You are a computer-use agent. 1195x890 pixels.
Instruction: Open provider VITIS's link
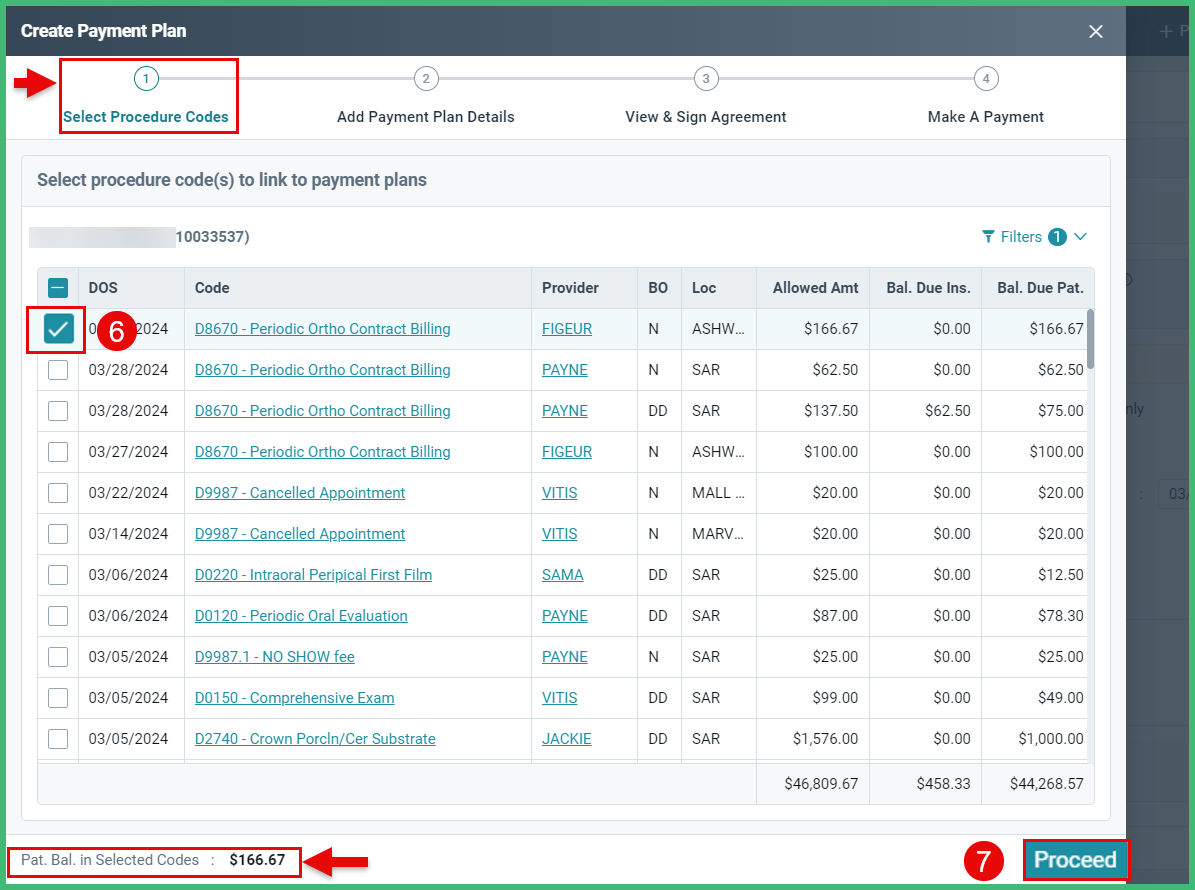point(559,492)
